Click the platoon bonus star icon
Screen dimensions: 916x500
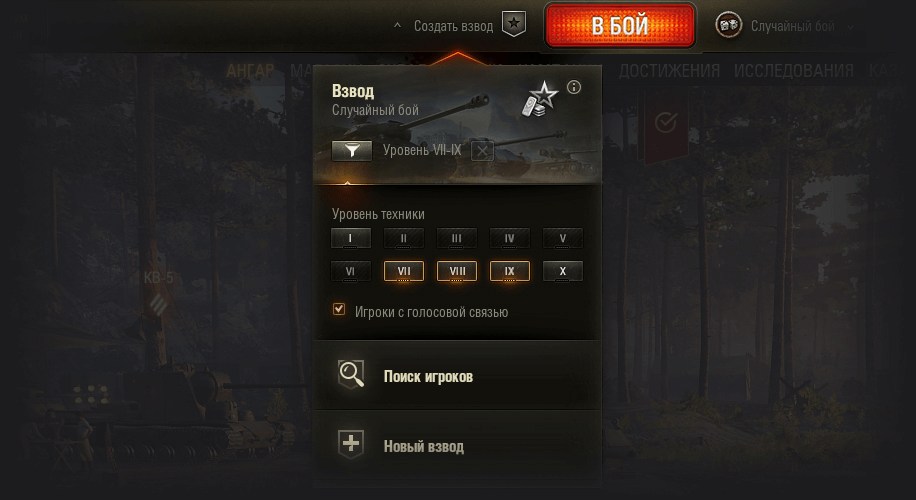coord(540,99)
